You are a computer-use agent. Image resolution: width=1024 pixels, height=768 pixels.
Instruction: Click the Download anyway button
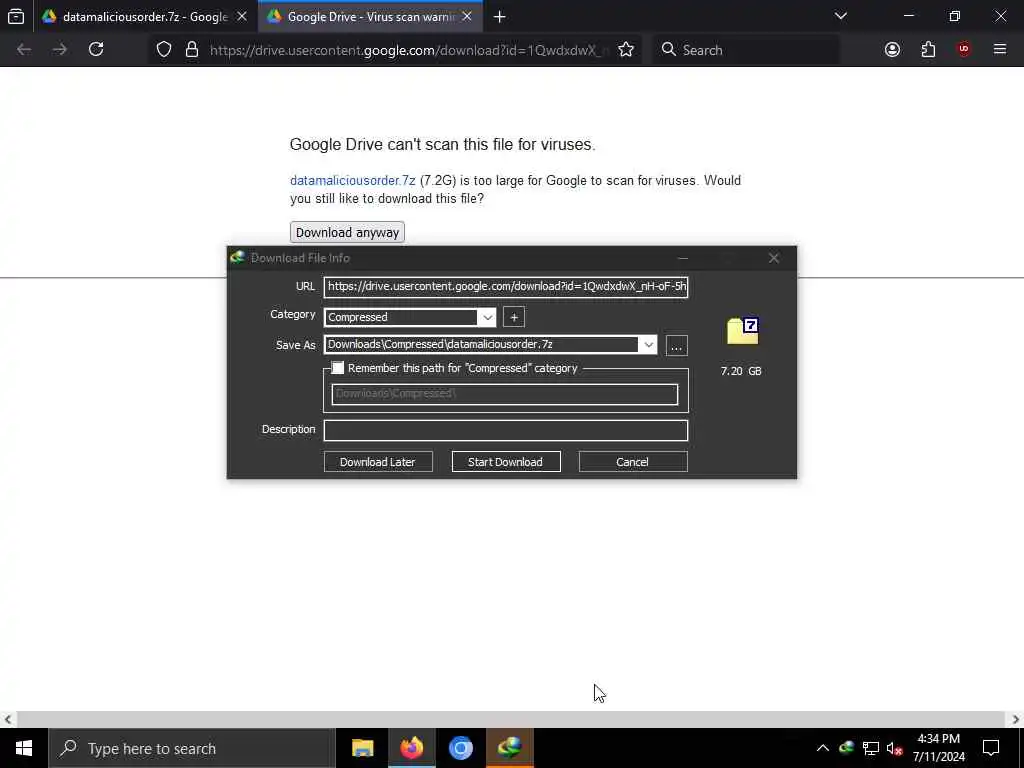click(x=347, y=232)
